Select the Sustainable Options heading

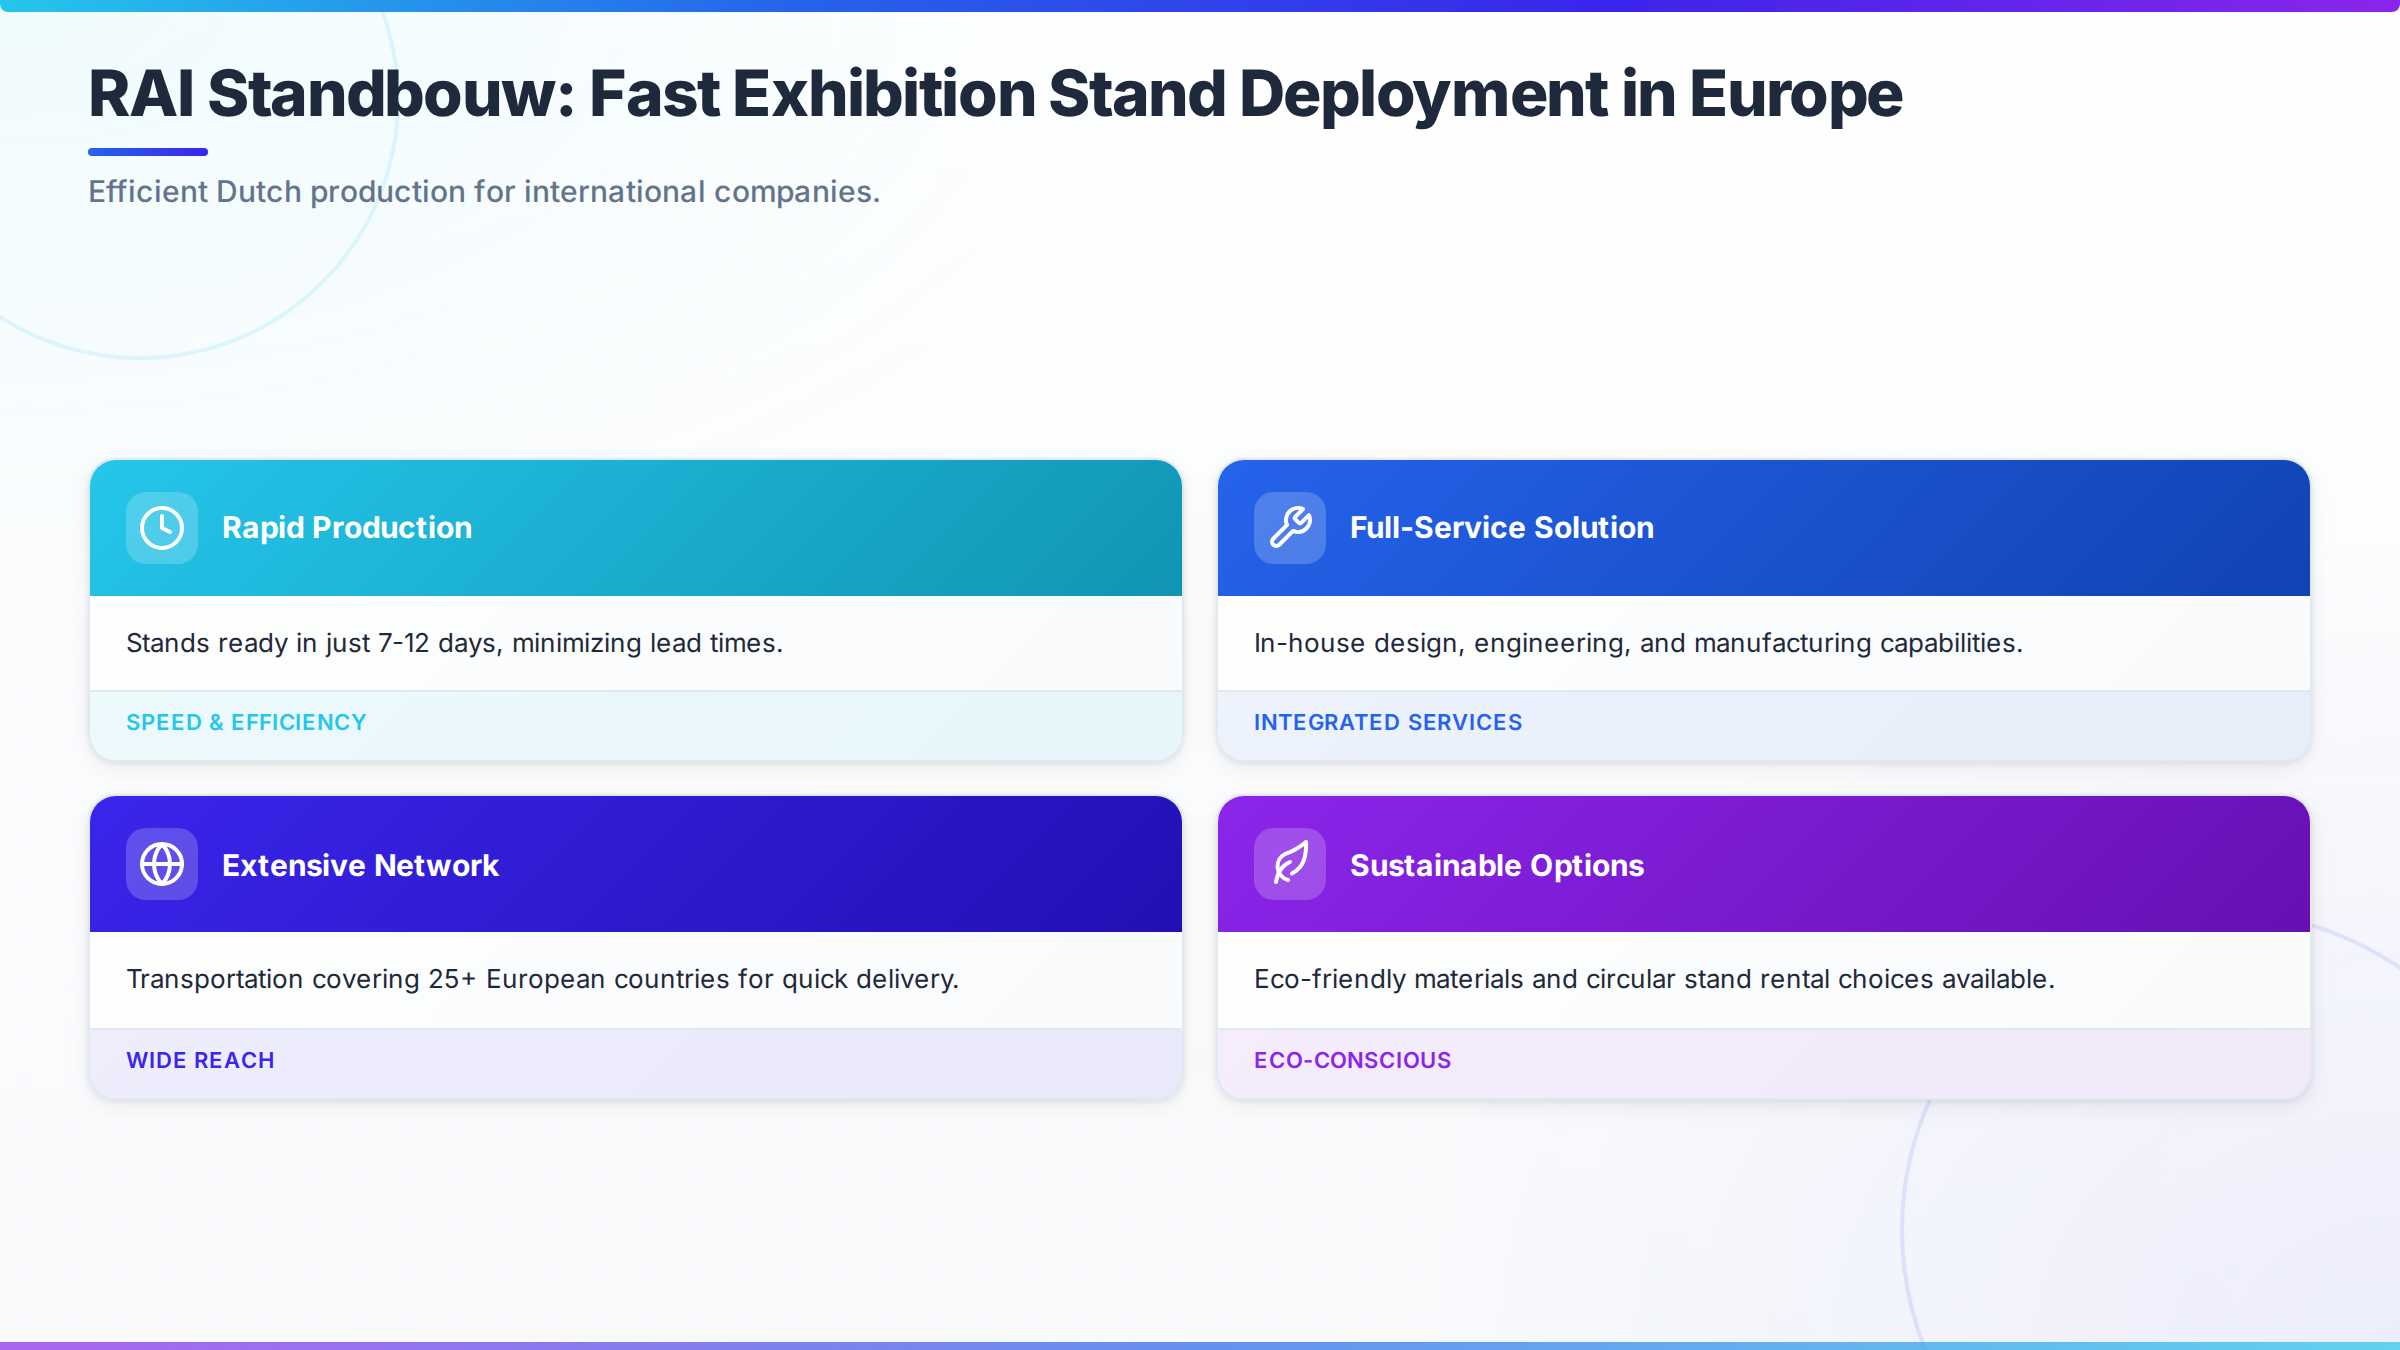tap(1497, 865)
